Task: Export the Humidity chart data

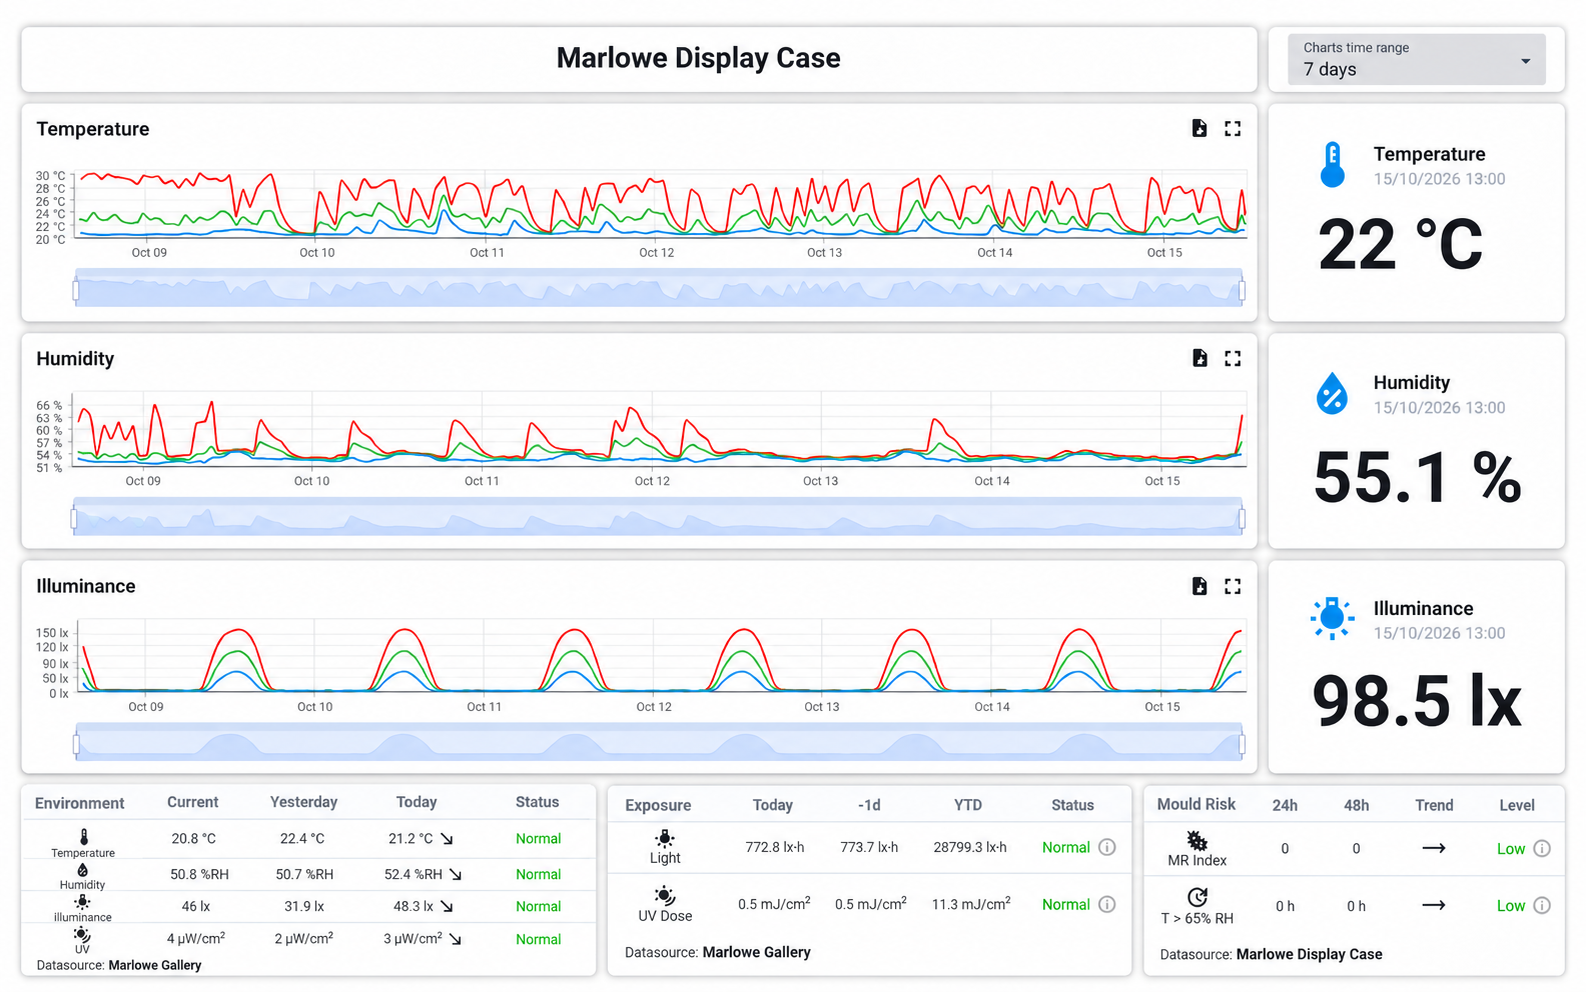Action: 1199,358
